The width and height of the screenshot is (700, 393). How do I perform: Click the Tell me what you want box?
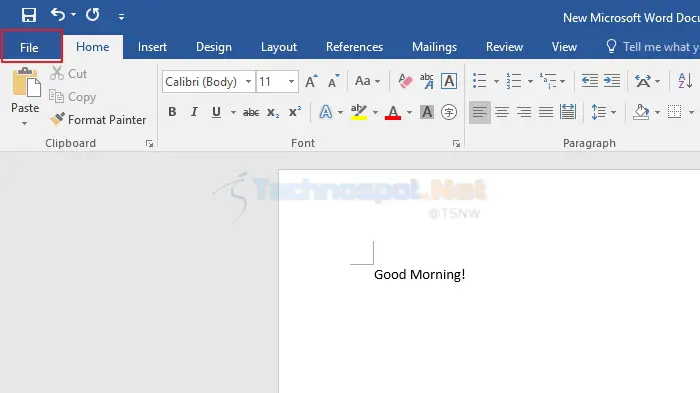[x=653, y=47]
